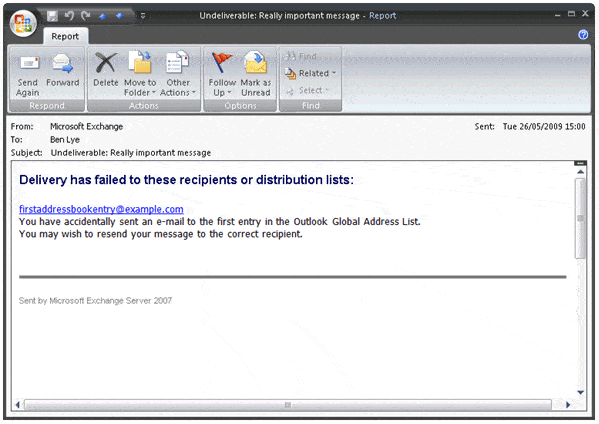Screen dimensions: 599x424
Task: Click the sent date Tue 26/05/2009 15:00
Action: point(544,126)
